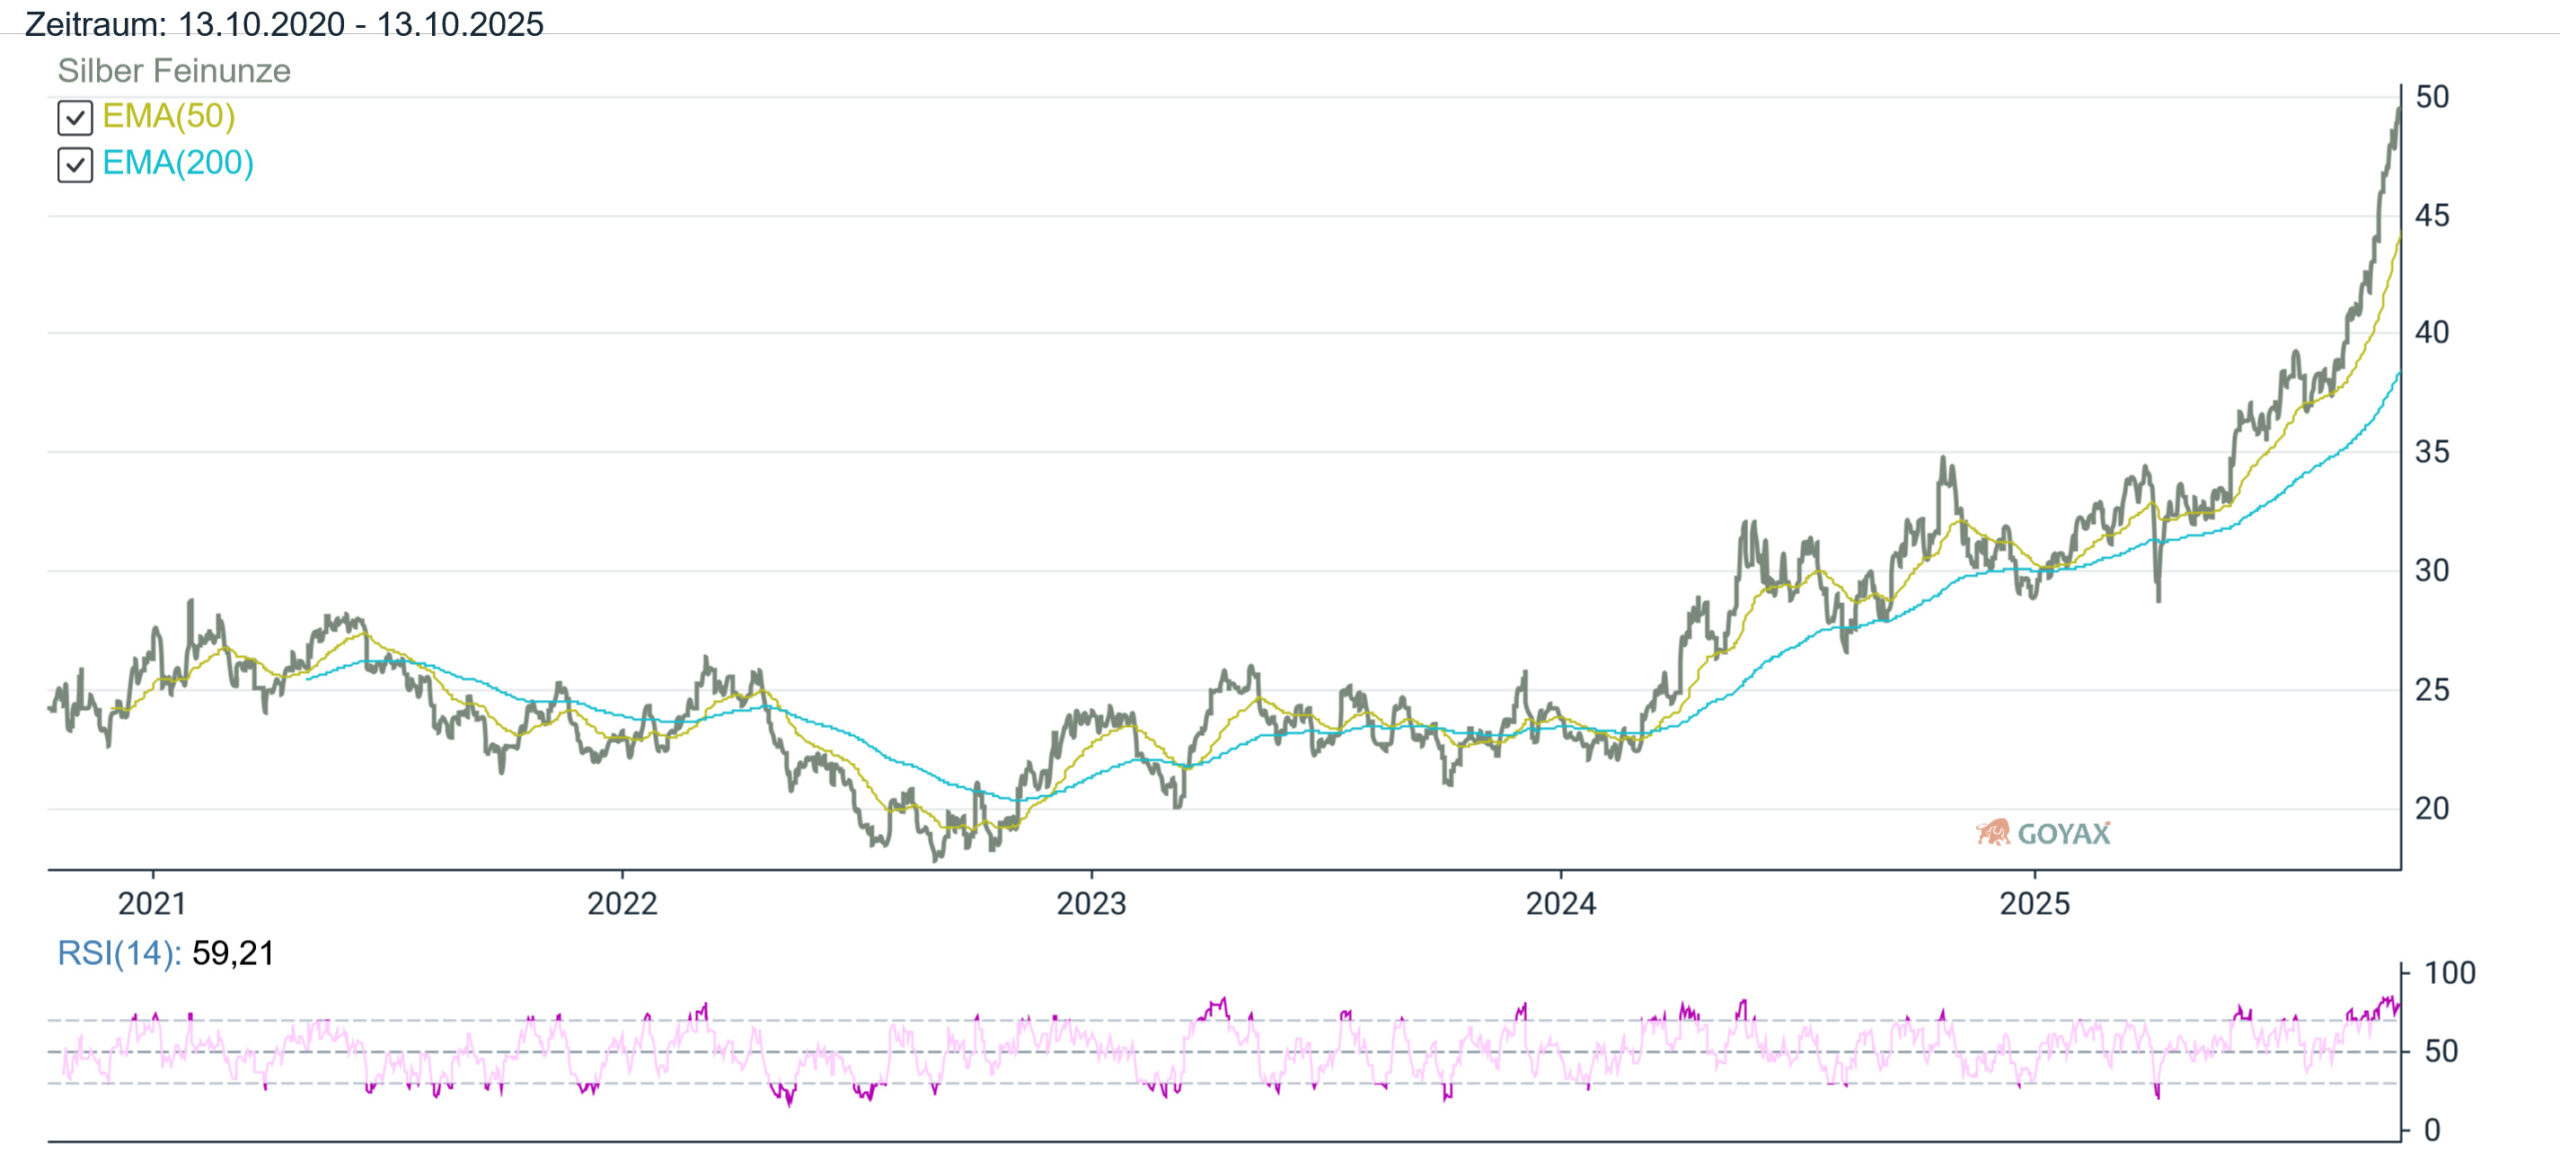This screenshot has width=2560, height=1152.
Task: Click the yellow EMA(50) legend label
Action: [x=168, y=116]
